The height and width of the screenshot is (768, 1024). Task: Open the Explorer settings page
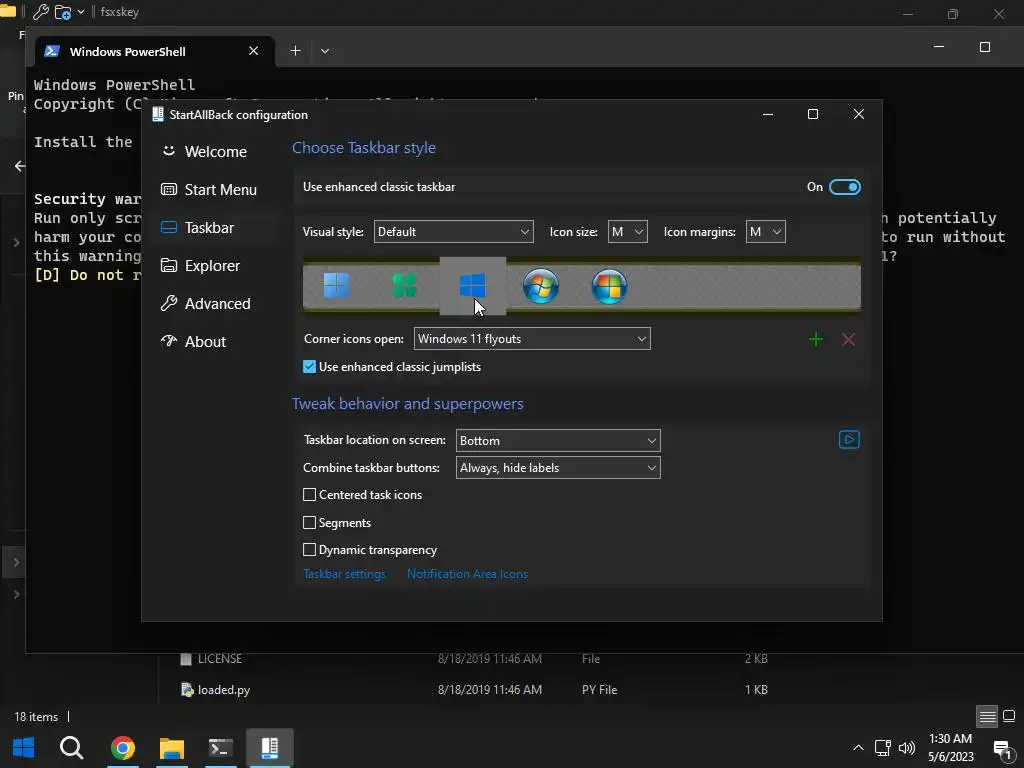point(216,266)
